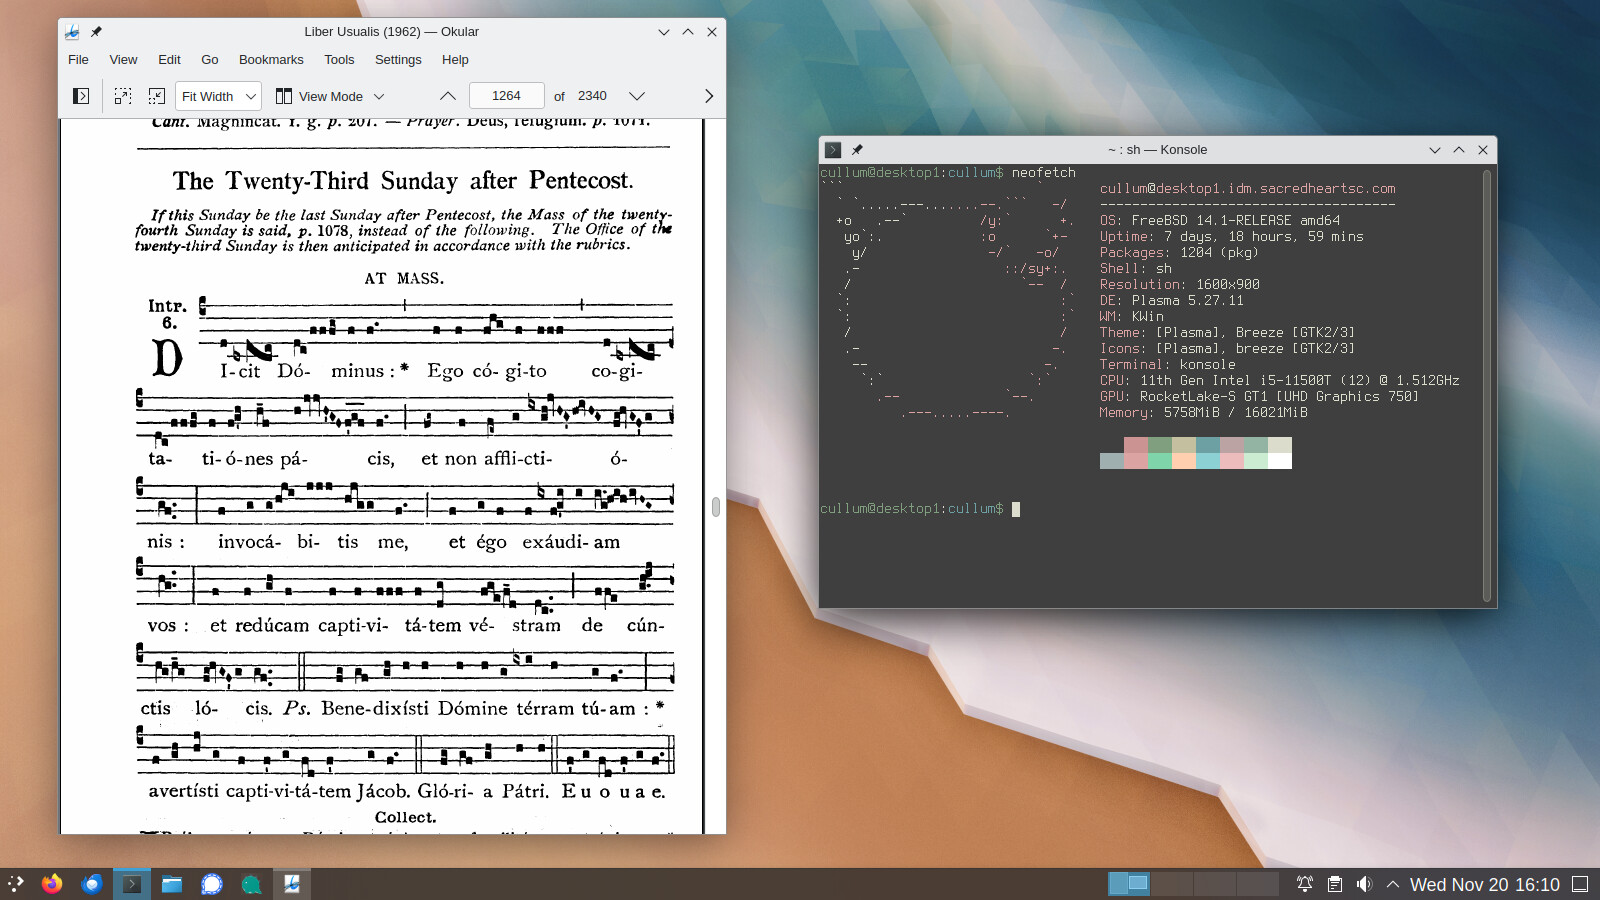Open the Fit Width zoom dropdown
1600x900 pixels.
(218, 96)
